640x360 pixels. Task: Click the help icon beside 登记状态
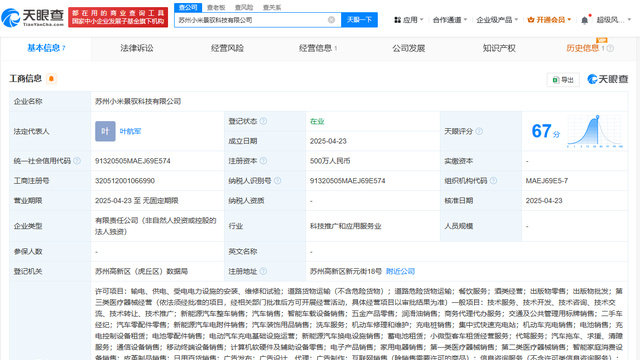point(263,121)
